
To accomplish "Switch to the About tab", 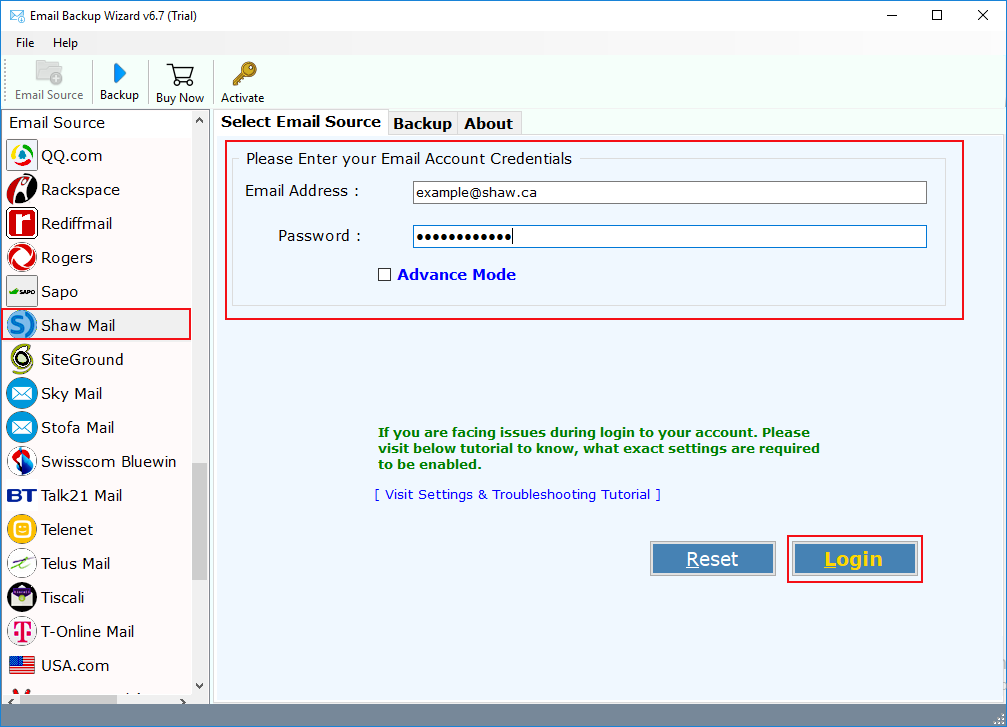I will (x=489, y=123).
